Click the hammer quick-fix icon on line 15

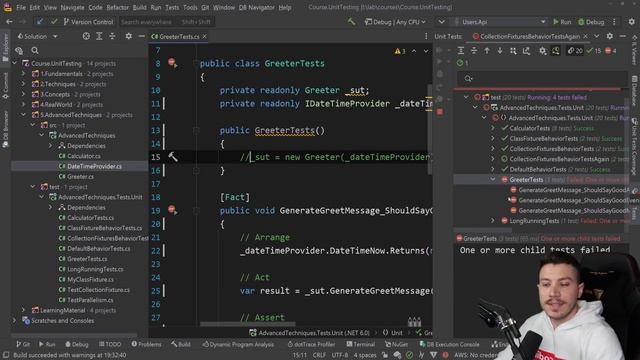[173, 157]
